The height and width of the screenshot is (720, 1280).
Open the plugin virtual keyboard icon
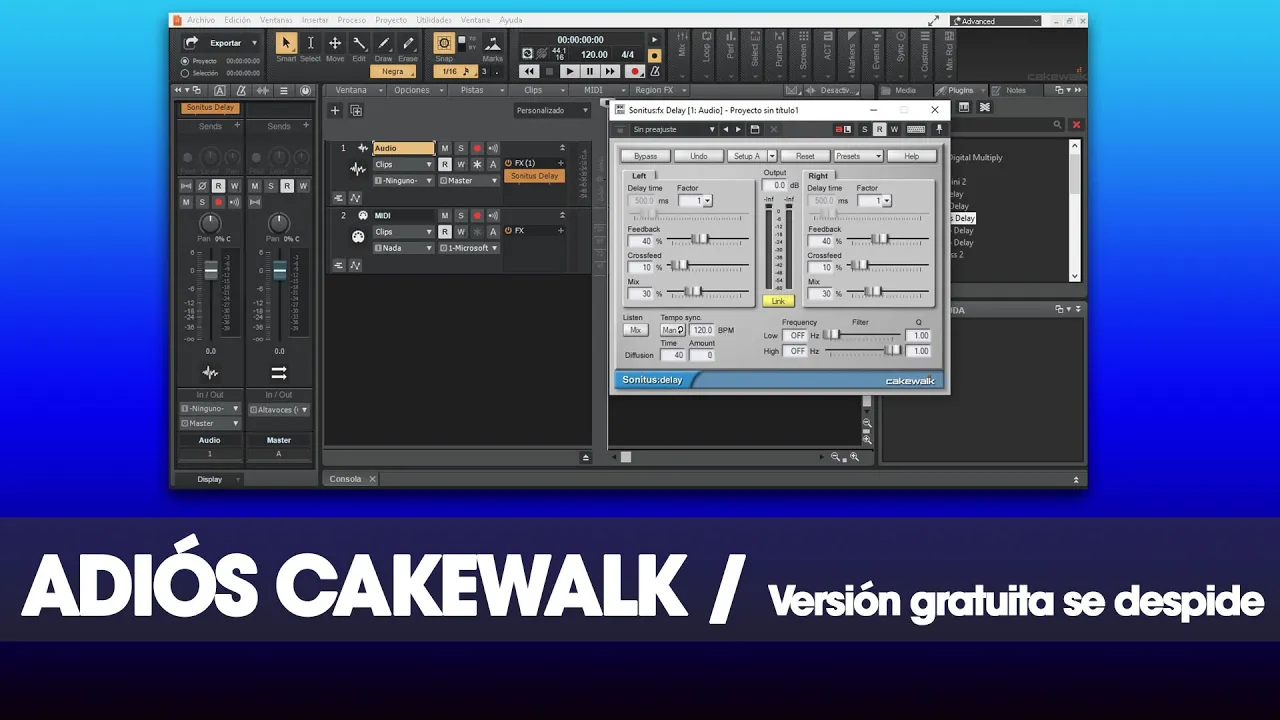click(916, 129)
